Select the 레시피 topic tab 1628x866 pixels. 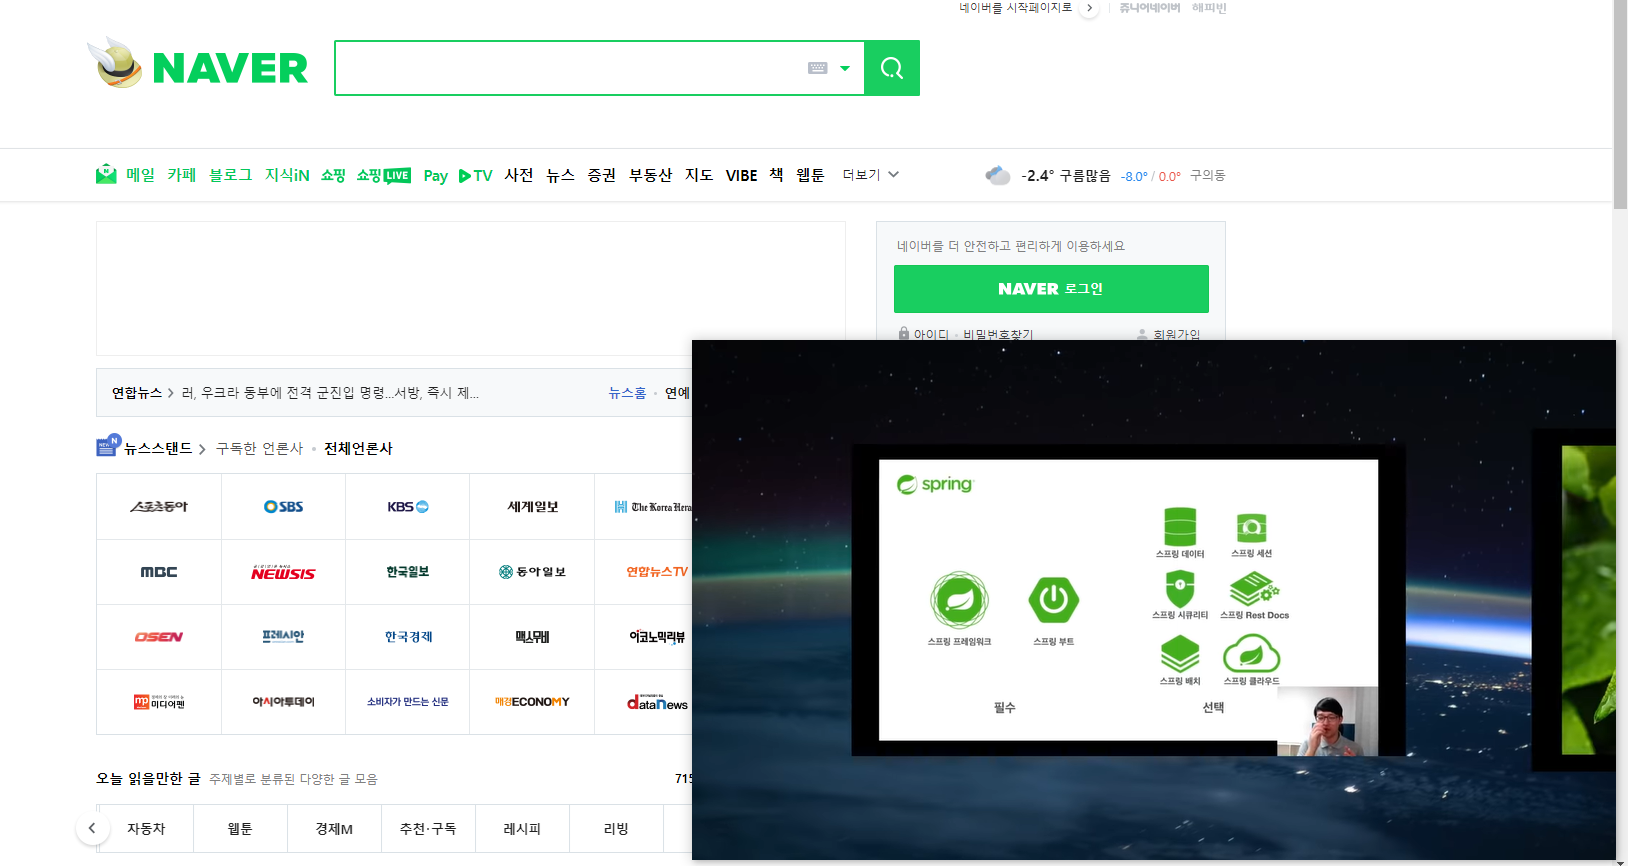(522, 829)
